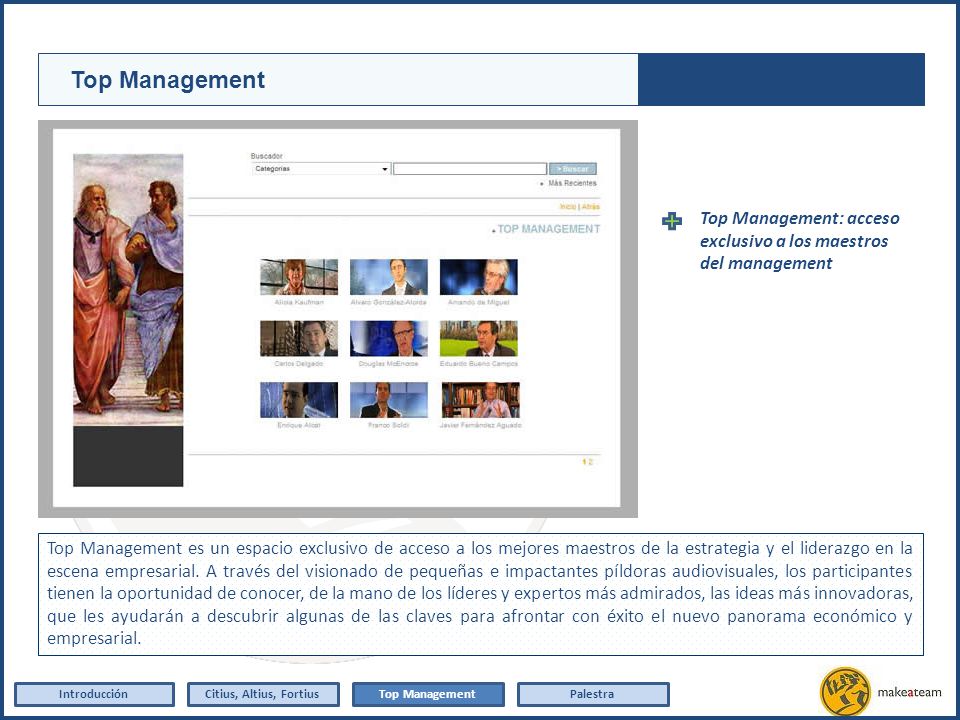
Task: Select the Top Management tab at the bottom
Action: 428,694
